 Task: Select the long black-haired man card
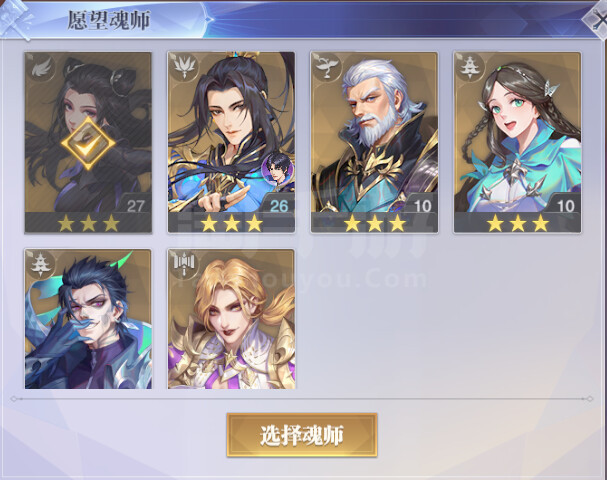point(231,142)
